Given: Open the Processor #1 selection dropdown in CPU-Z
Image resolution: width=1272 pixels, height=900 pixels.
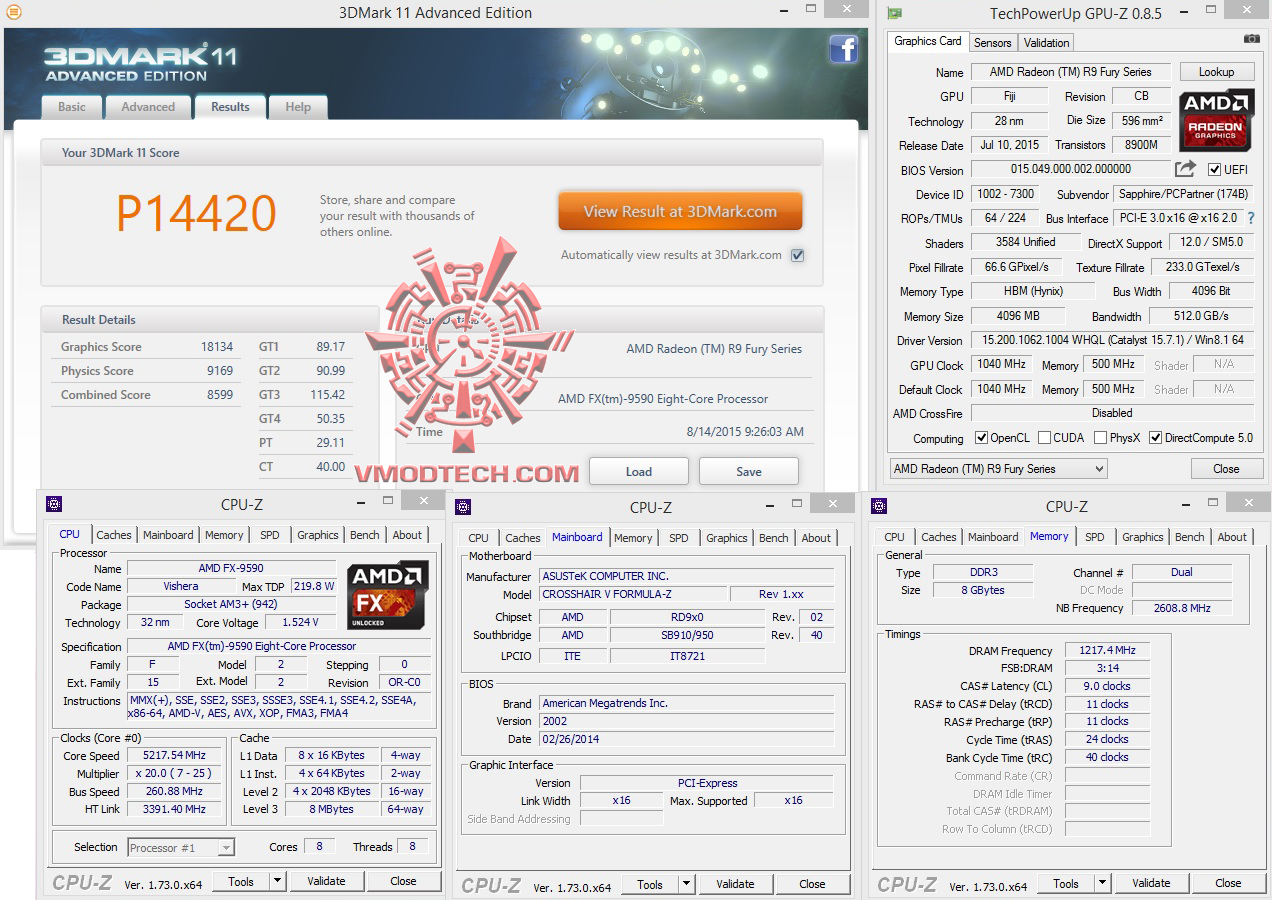Looking at the screenshot, I should coord(228,847).
